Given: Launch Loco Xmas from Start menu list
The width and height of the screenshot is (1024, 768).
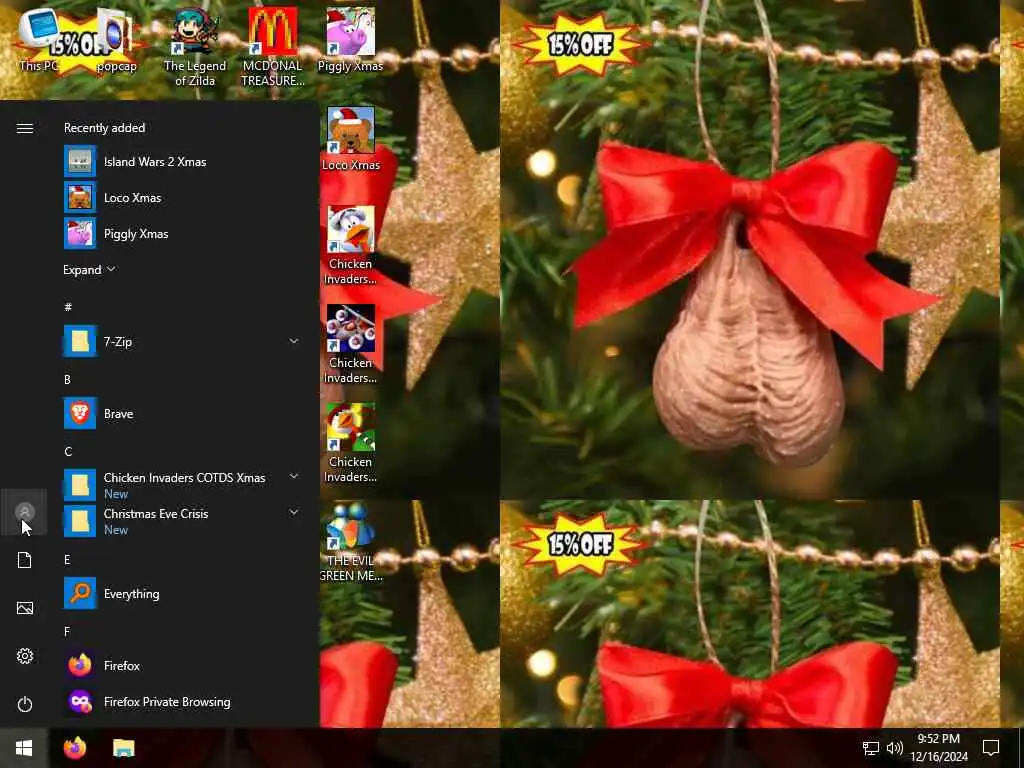Looking at the screenshot, I should (183, 197).
